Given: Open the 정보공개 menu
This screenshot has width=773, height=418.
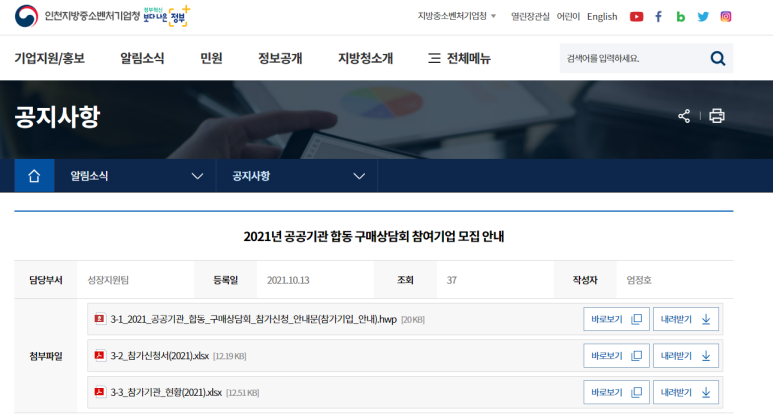Looking at the screenshot, I should point(280,59).
